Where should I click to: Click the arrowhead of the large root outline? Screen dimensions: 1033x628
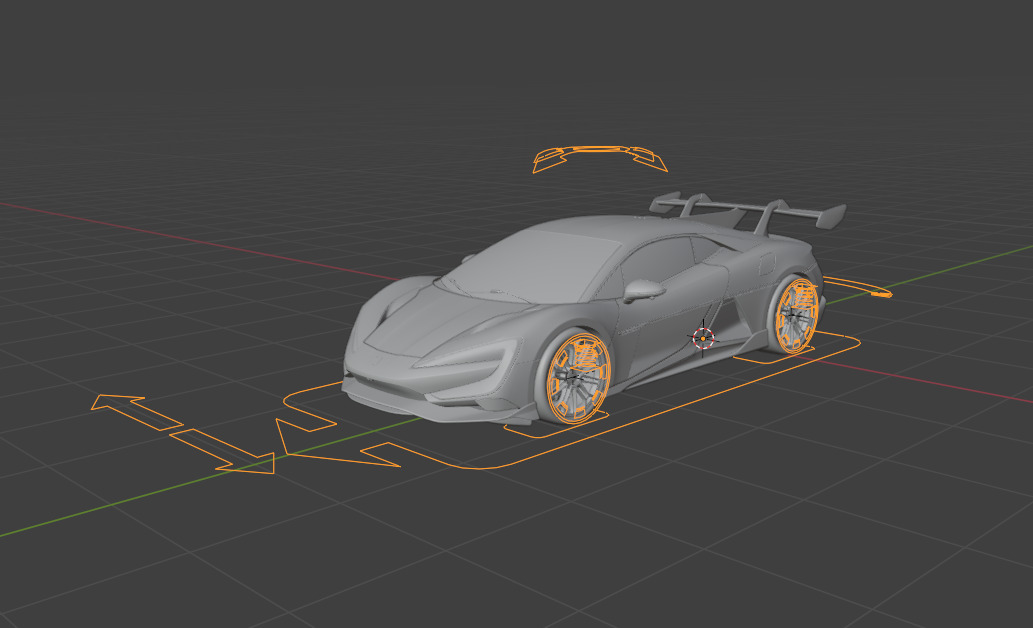(336, 443)
